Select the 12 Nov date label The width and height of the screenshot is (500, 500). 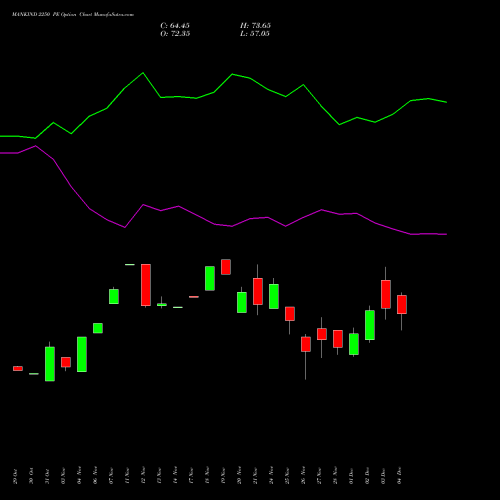coord(143,476)
